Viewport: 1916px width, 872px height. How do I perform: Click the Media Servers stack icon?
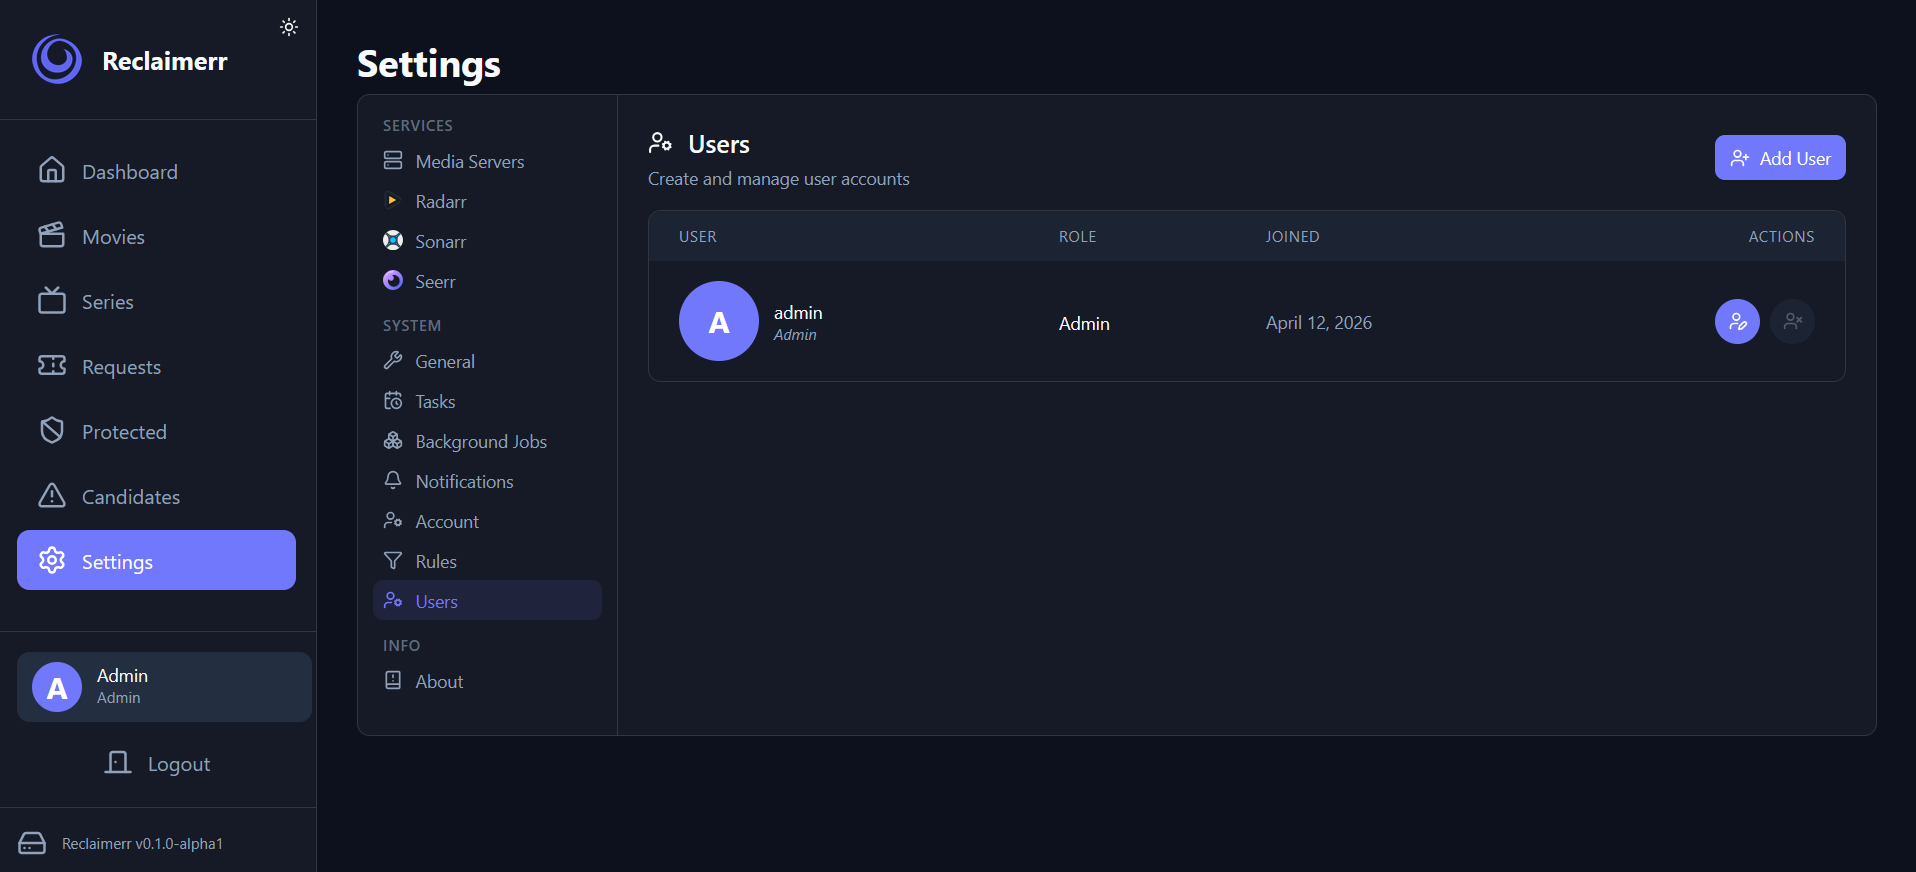pos(393,160)
